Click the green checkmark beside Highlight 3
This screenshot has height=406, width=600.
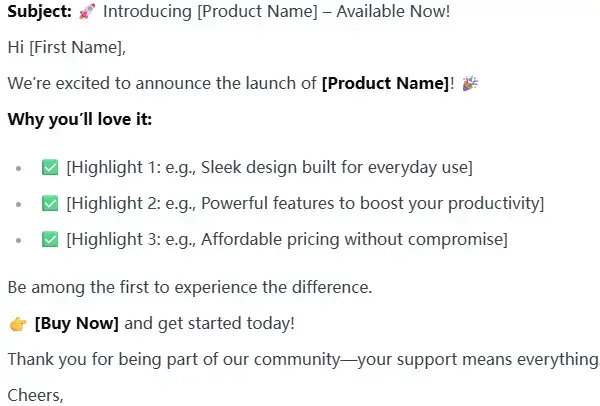coord(50,239)
